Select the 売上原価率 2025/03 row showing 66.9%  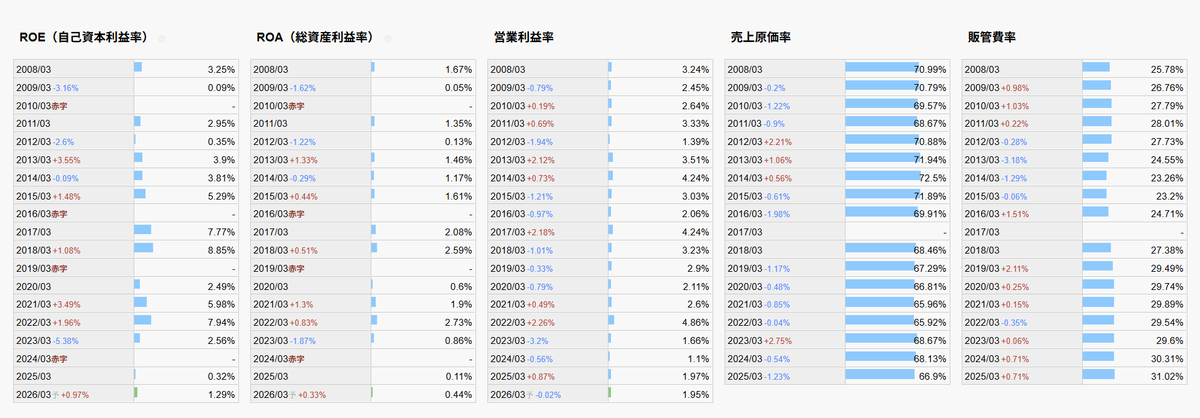[x=837, y=375]
